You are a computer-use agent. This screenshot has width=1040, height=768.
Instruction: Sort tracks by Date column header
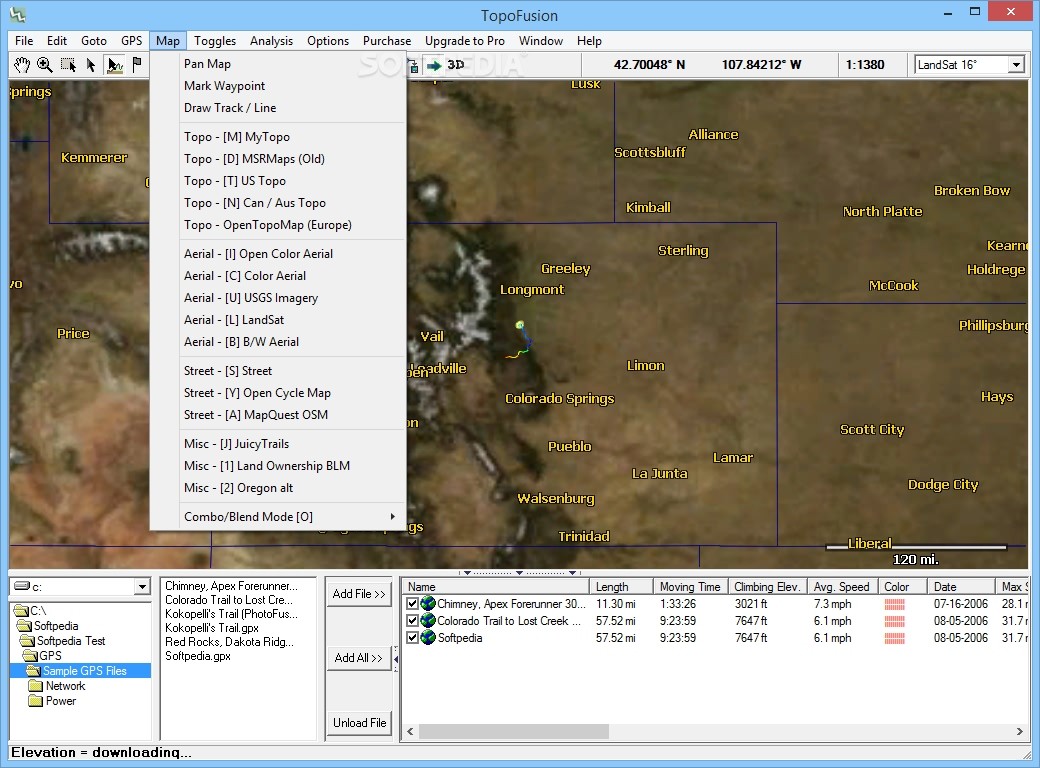click(x=961, y=587)
